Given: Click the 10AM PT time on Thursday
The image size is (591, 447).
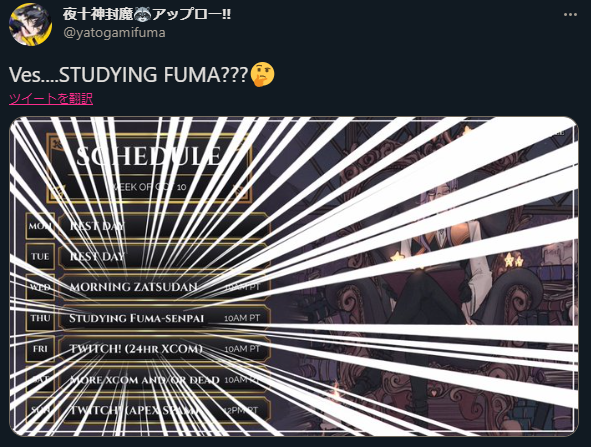Looking at the screenshot, I should [242, 318].
